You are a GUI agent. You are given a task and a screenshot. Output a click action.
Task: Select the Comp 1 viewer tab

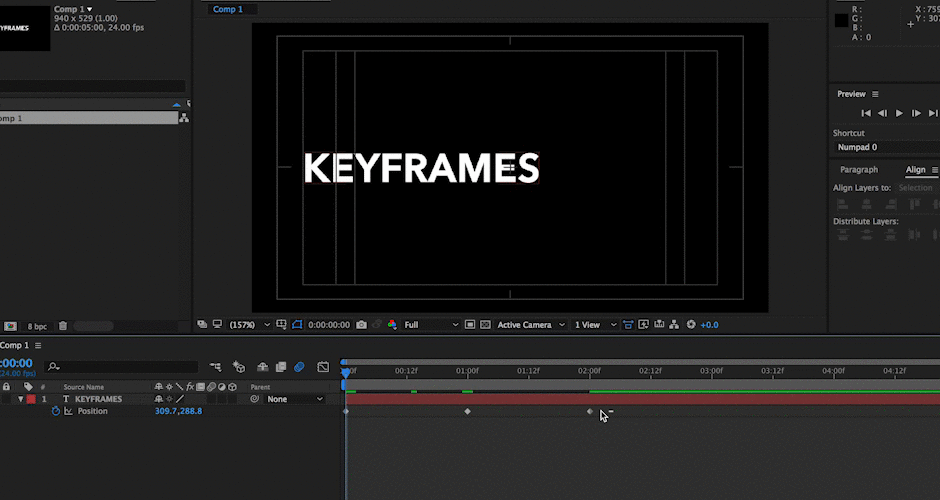[228, 10]
